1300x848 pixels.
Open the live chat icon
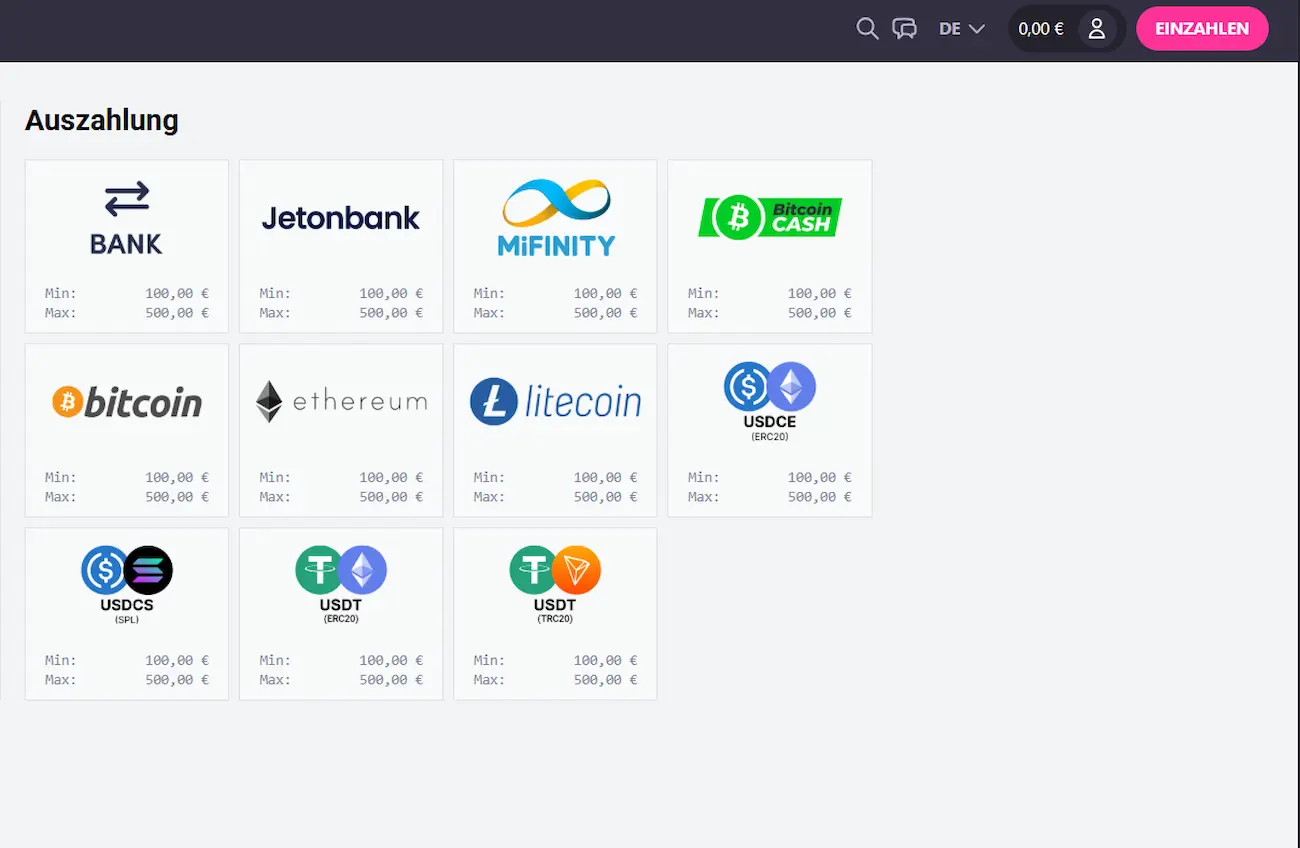(x=904, y=29)
